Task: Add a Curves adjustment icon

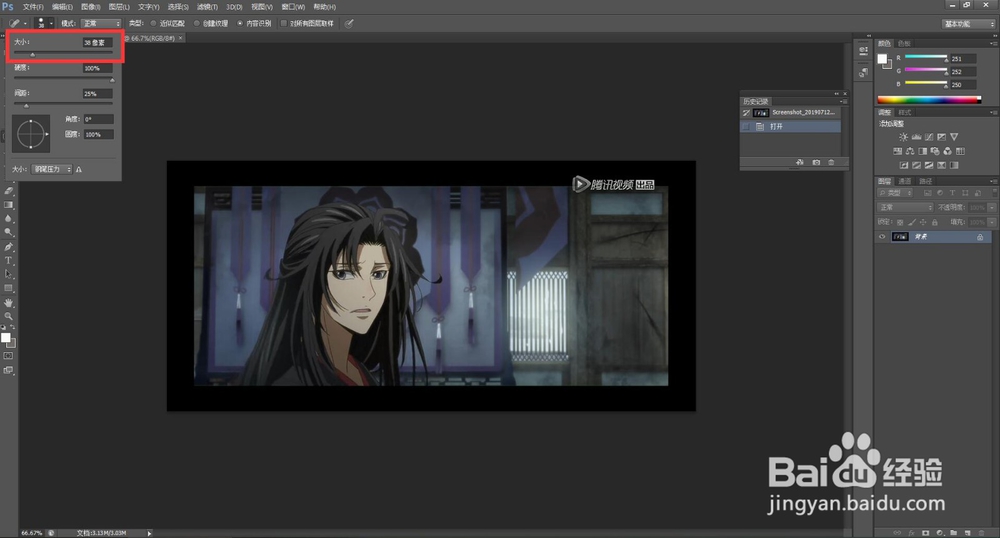Action: click(x=929, y=137)
